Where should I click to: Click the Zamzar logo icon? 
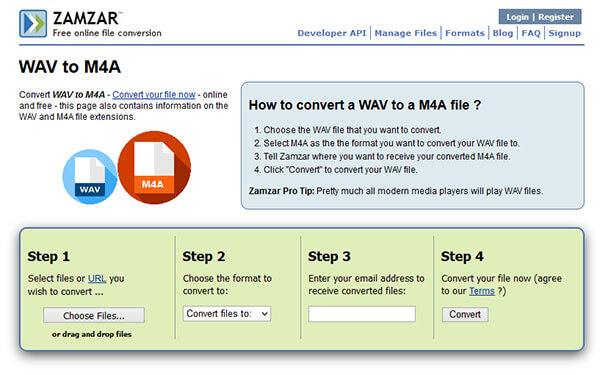(x=33, y=24)
